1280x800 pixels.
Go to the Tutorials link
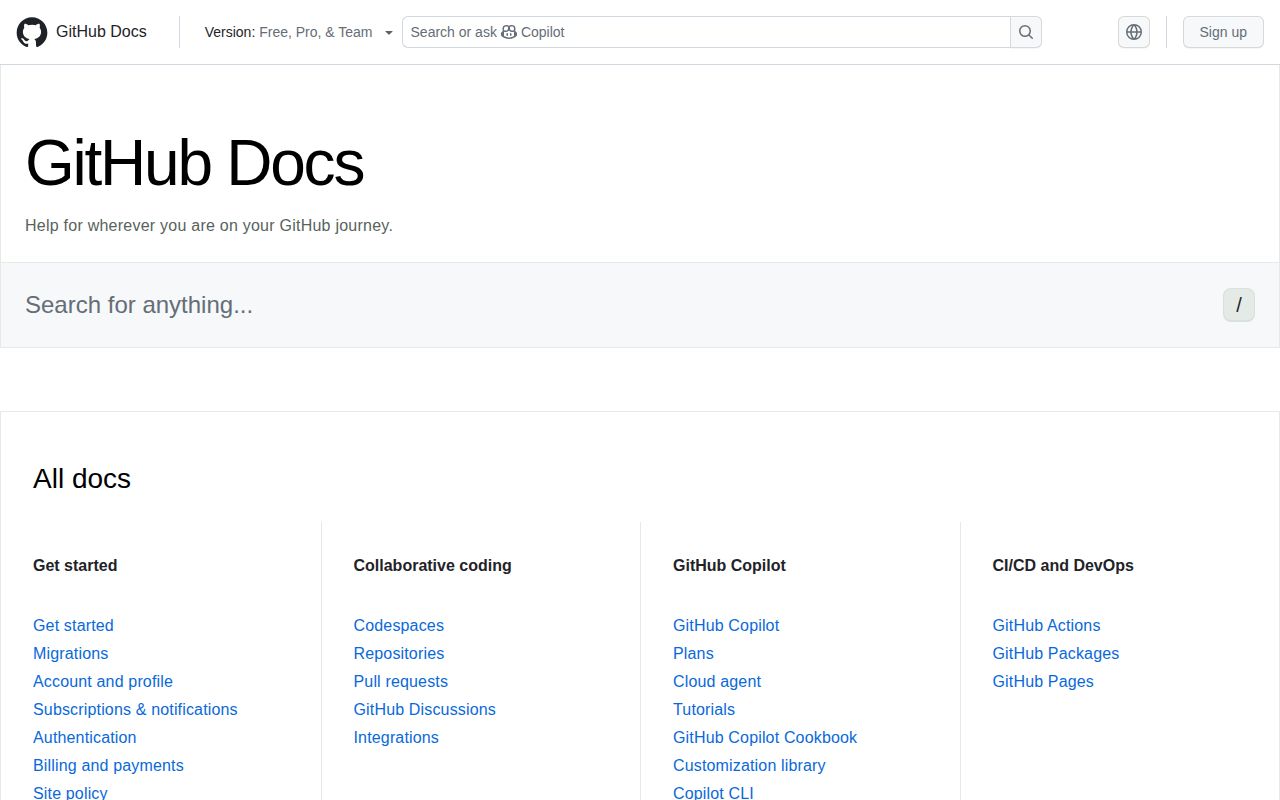703,709
